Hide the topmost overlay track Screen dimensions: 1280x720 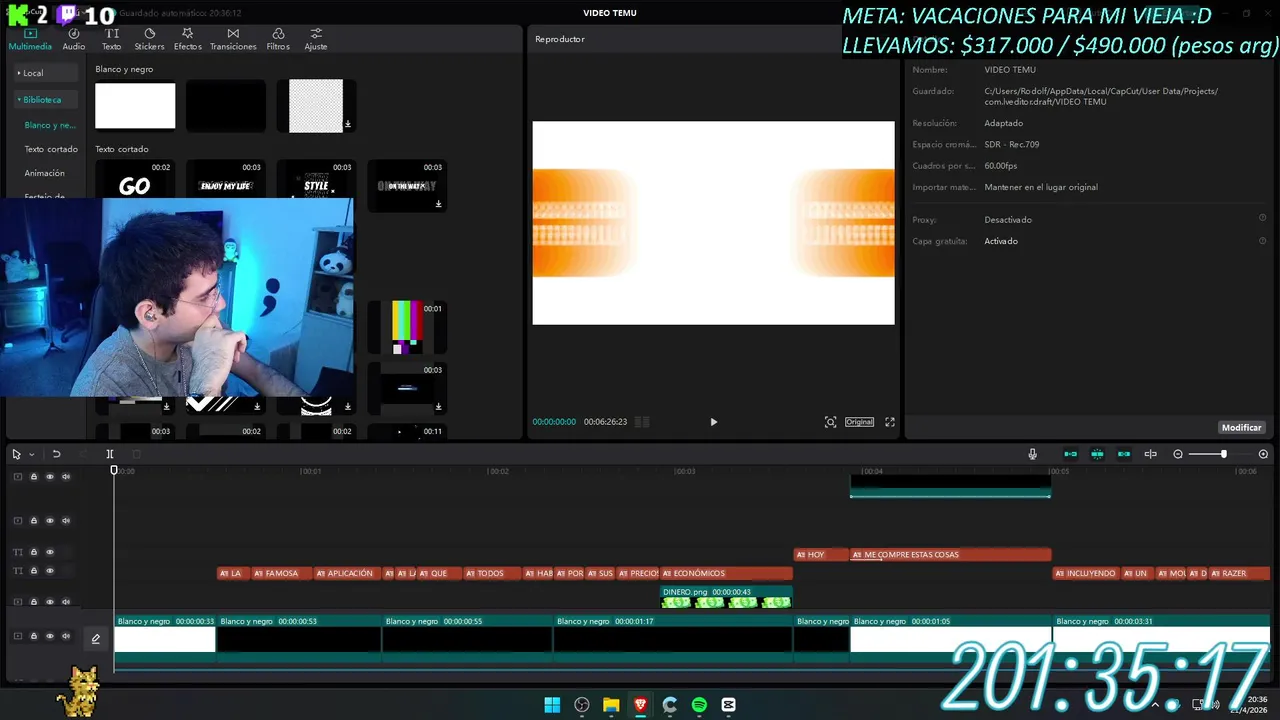[50, 477]
